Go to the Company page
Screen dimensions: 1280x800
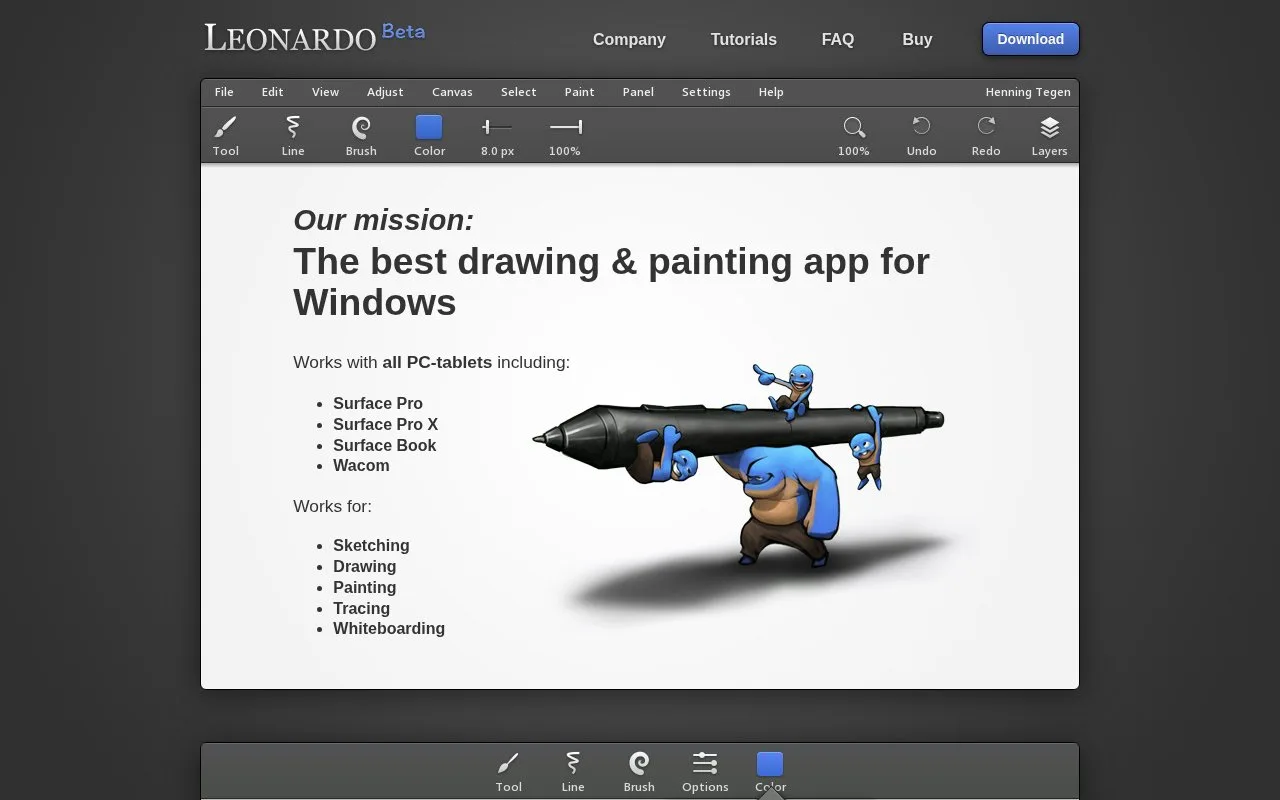coord(629,40)
